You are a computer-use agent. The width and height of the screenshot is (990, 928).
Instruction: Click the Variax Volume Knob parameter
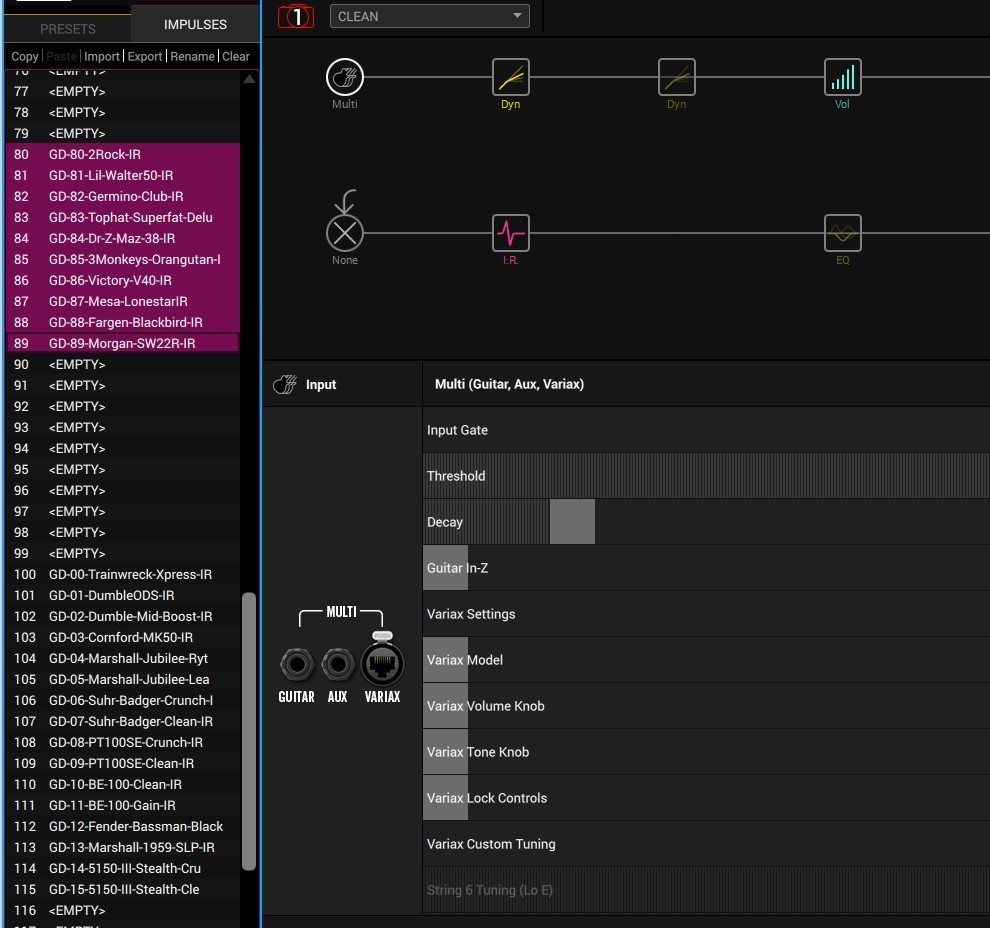coord(706,706)
